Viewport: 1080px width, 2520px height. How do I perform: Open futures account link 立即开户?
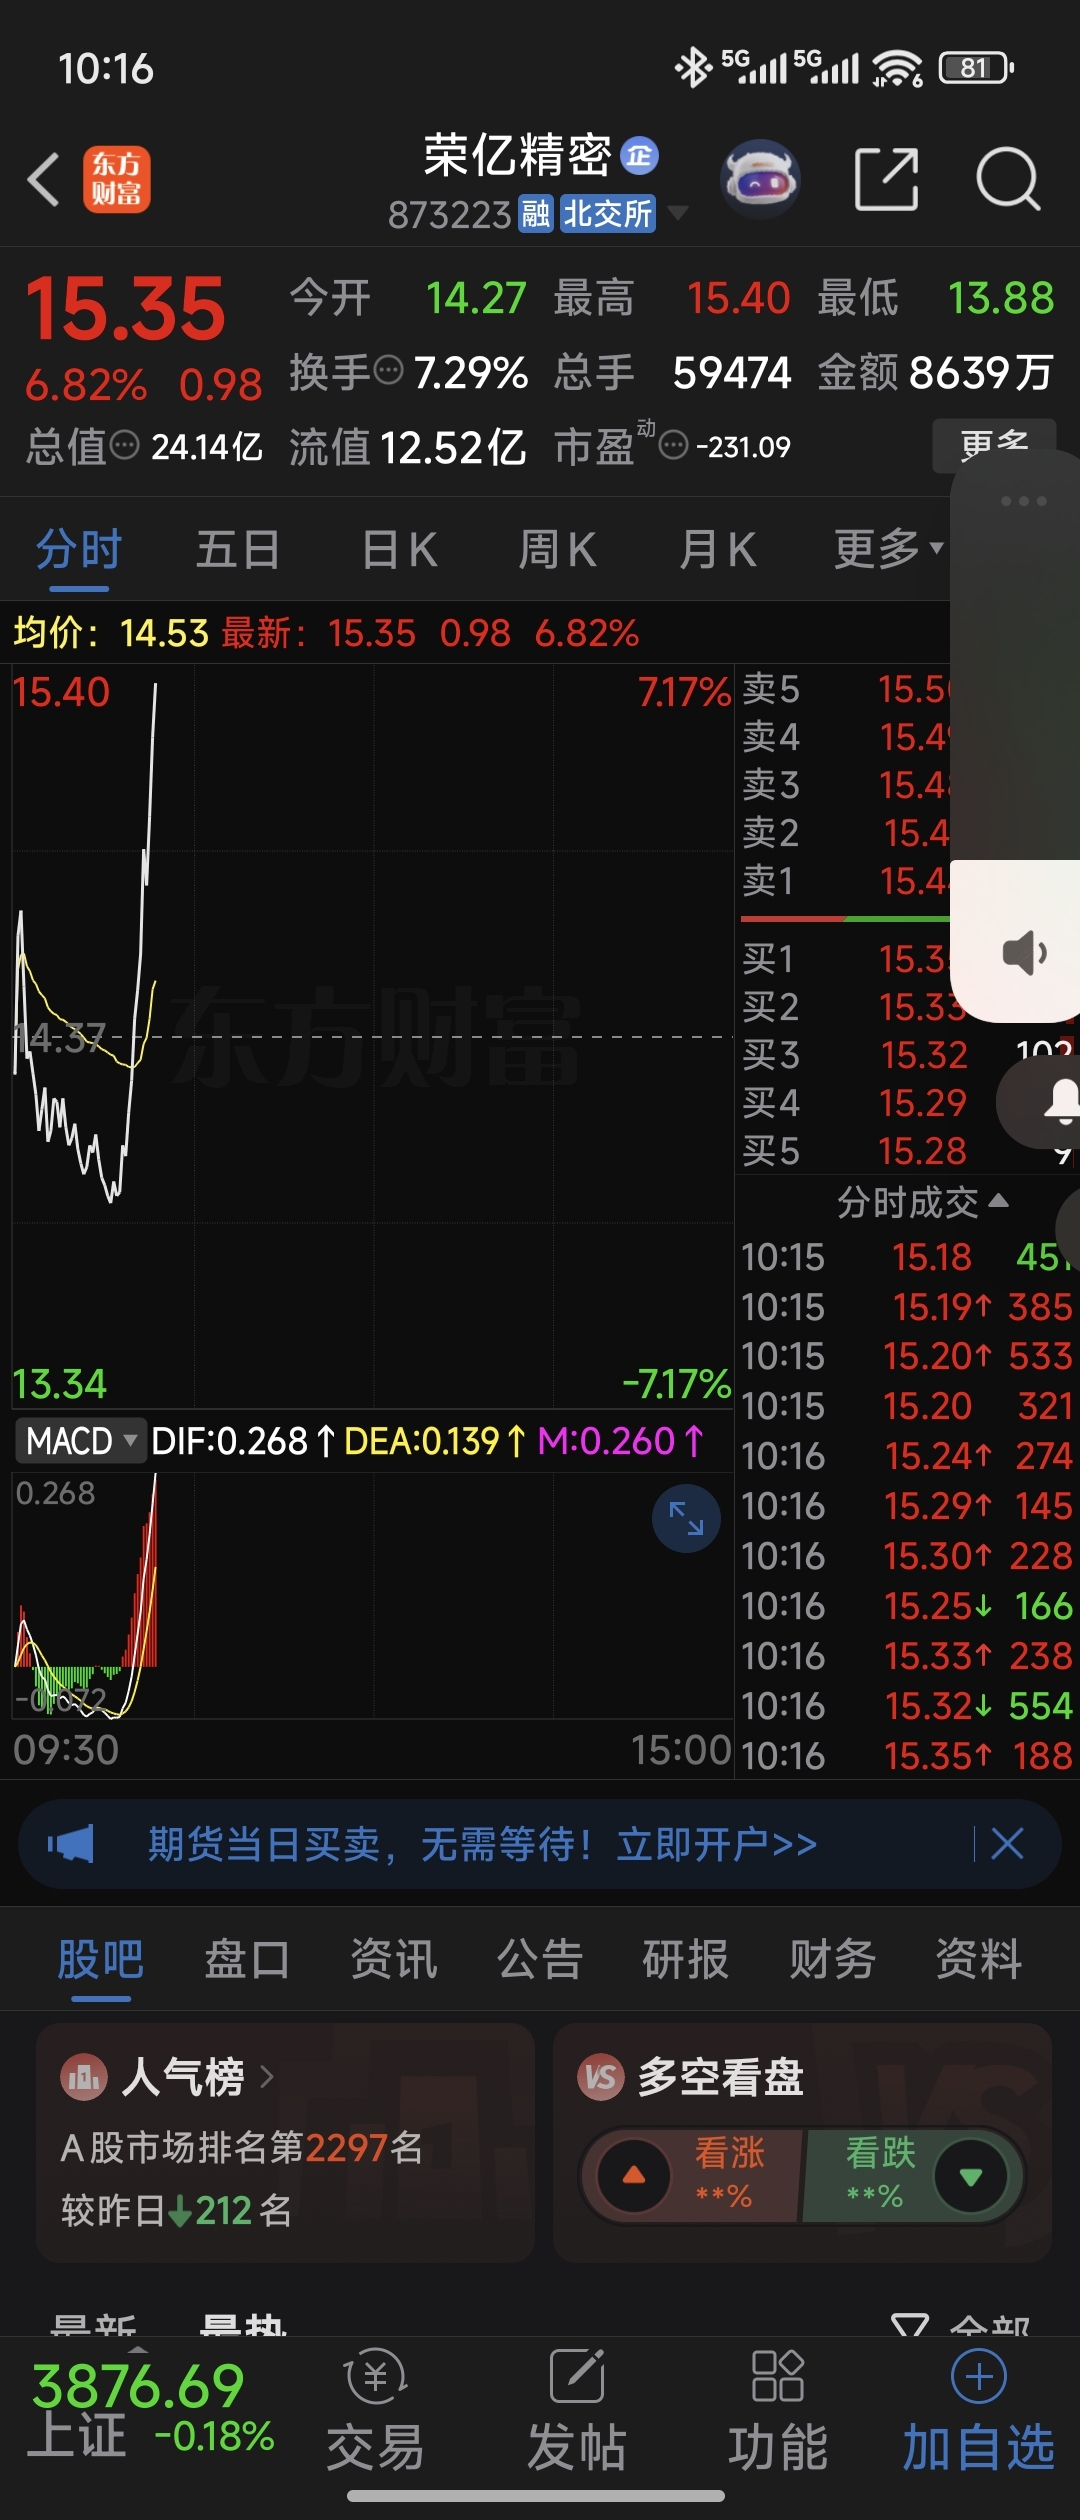coord(717,1844)
